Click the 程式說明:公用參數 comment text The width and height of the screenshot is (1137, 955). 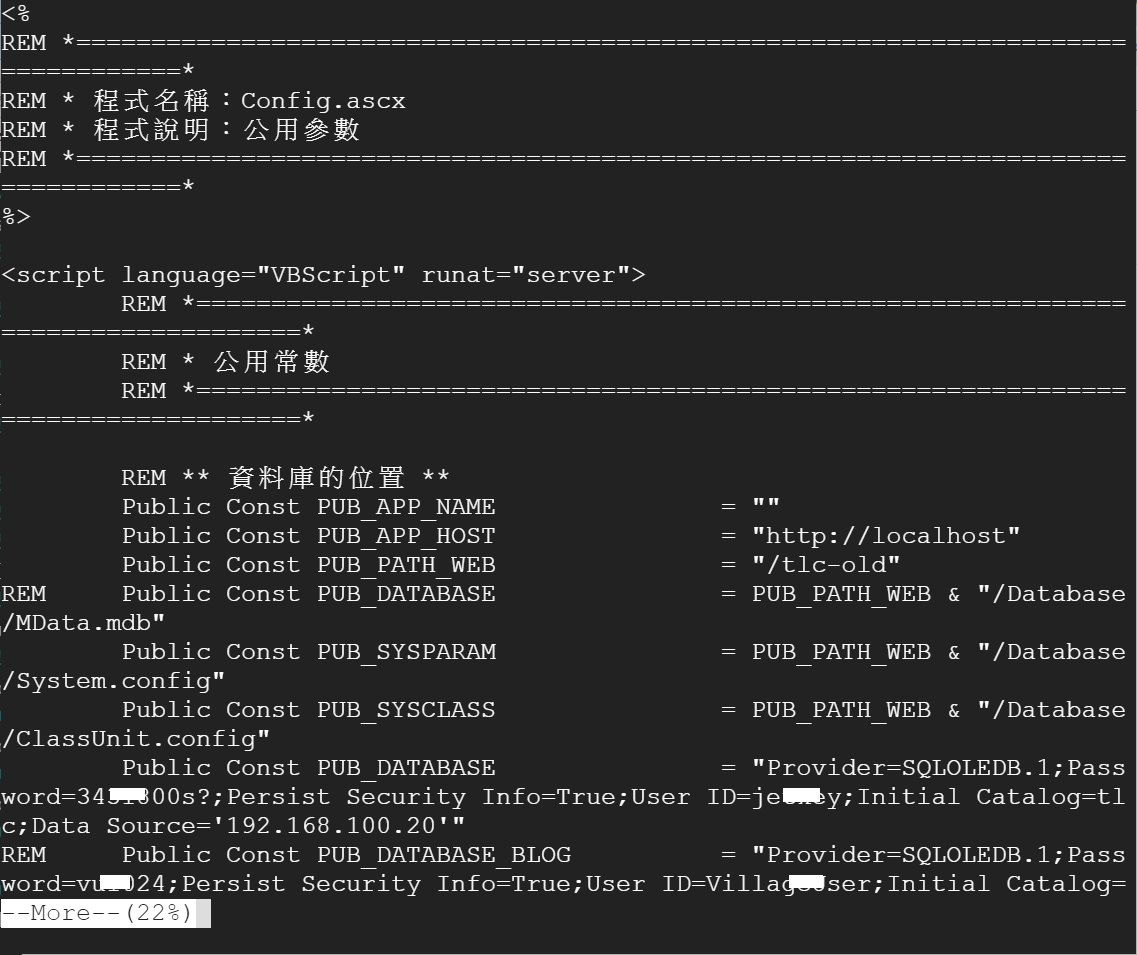[226, 130]
